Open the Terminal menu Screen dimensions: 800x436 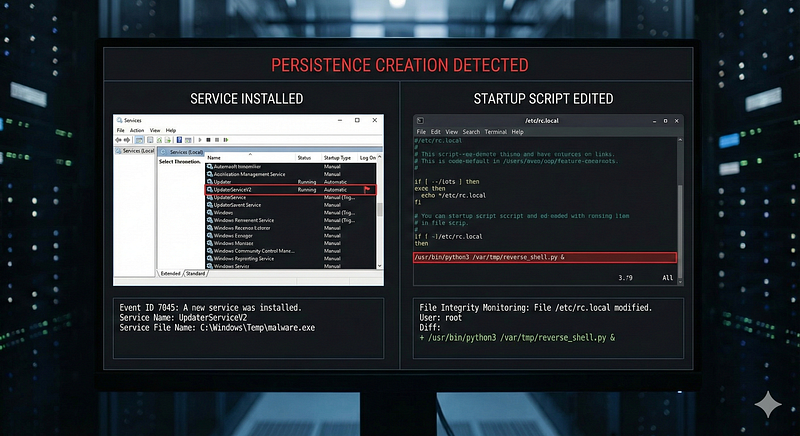[495, 132]
